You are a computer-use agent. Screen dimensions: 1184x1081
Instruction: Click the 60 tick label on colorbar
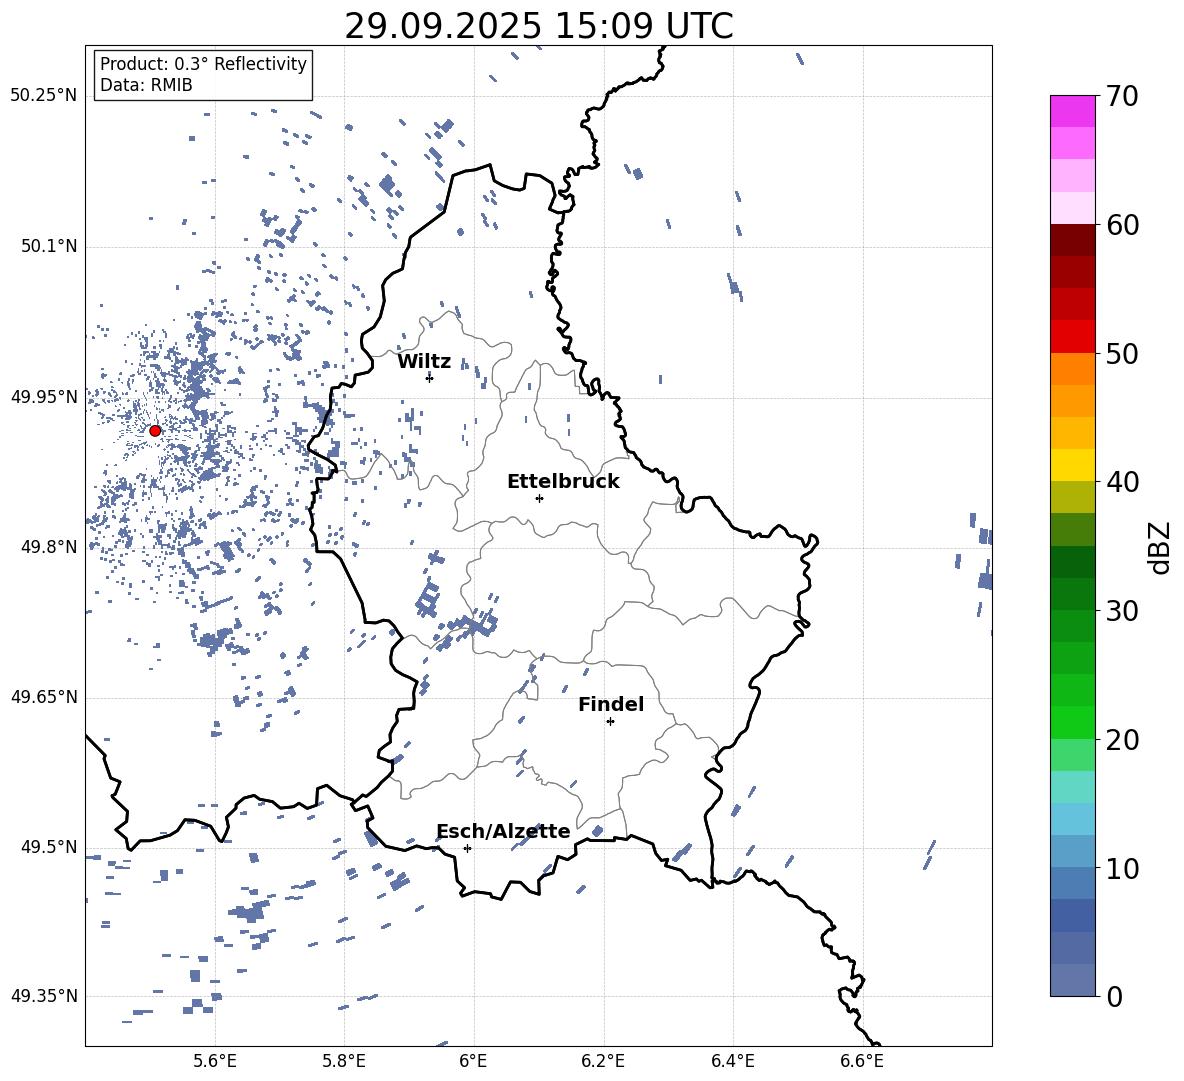point(1122,225)
